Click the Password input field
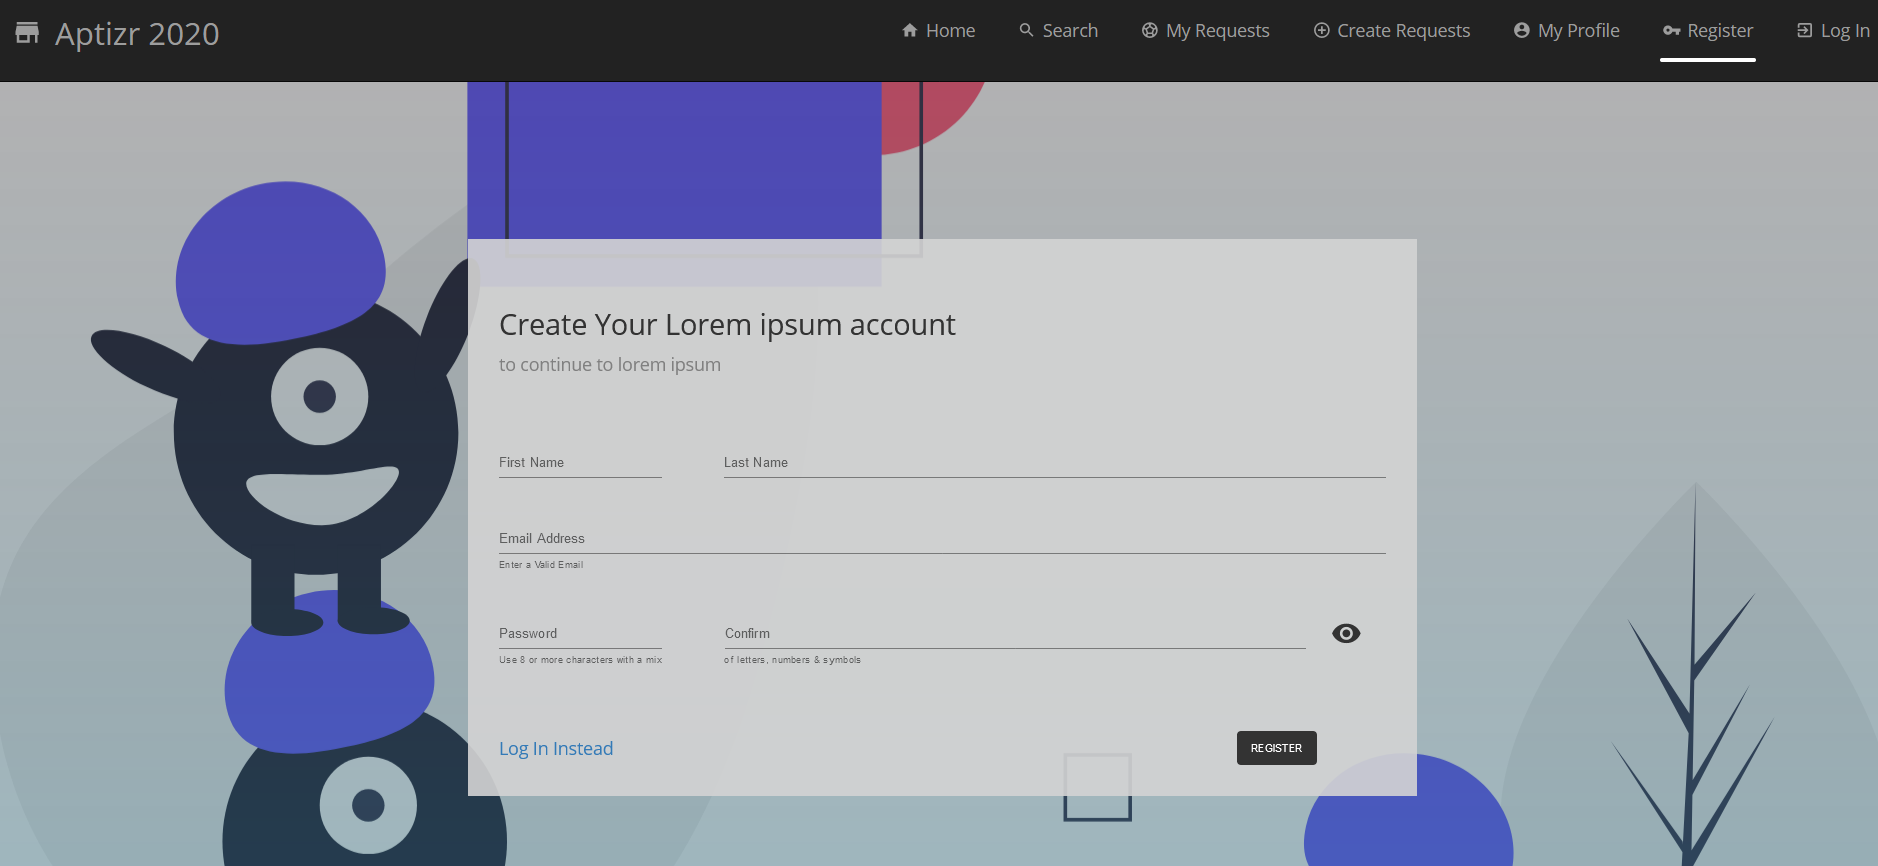Screen dimensions: 1878x866 580,634
